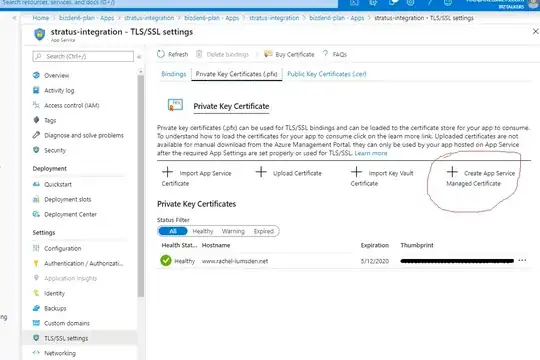Select the Warning status filter
Screen dimensions: 540x360
pos(233,231)
